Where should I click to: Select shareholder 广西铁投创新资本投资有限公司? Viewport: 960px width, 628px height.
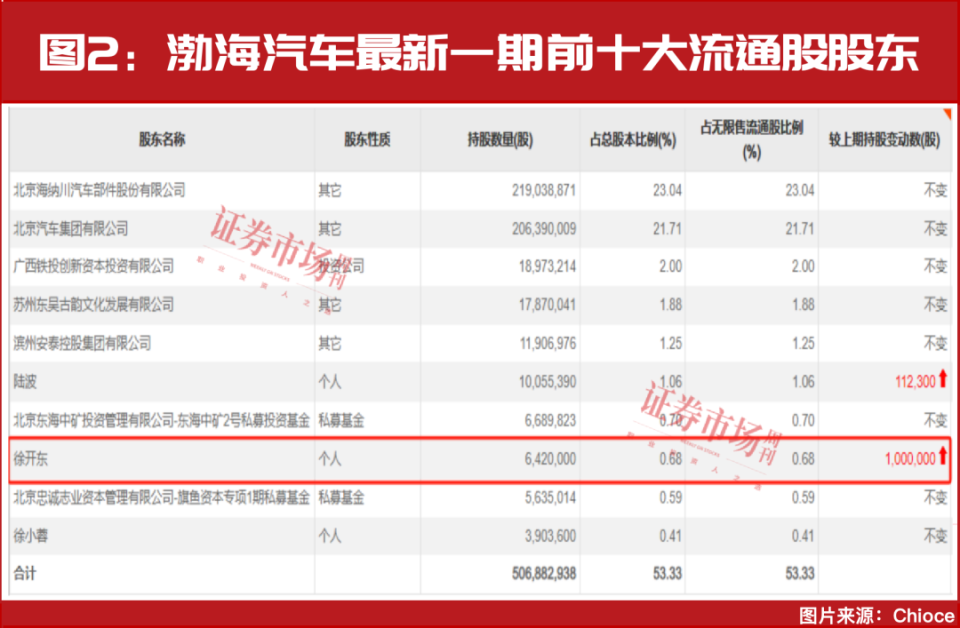pyautogui.click(x=94, y=266)
